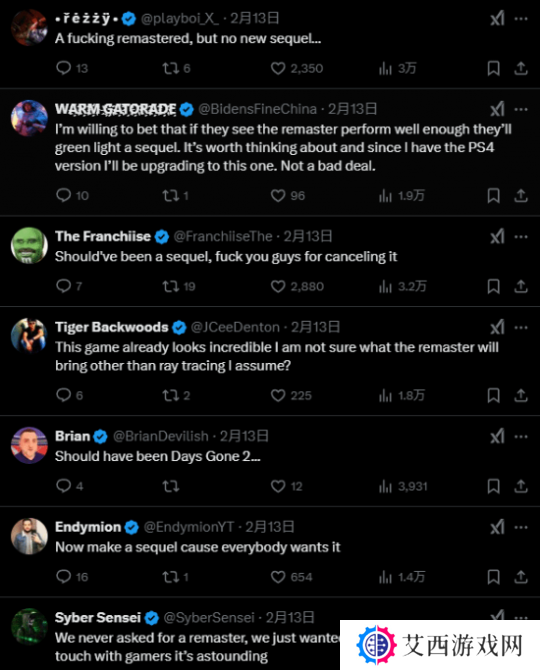The height and width of the screenshot is (670, 540).
Task: Open the 2月13日 timestamp on Endymion's tweet
Action: [x=270, y=527]
